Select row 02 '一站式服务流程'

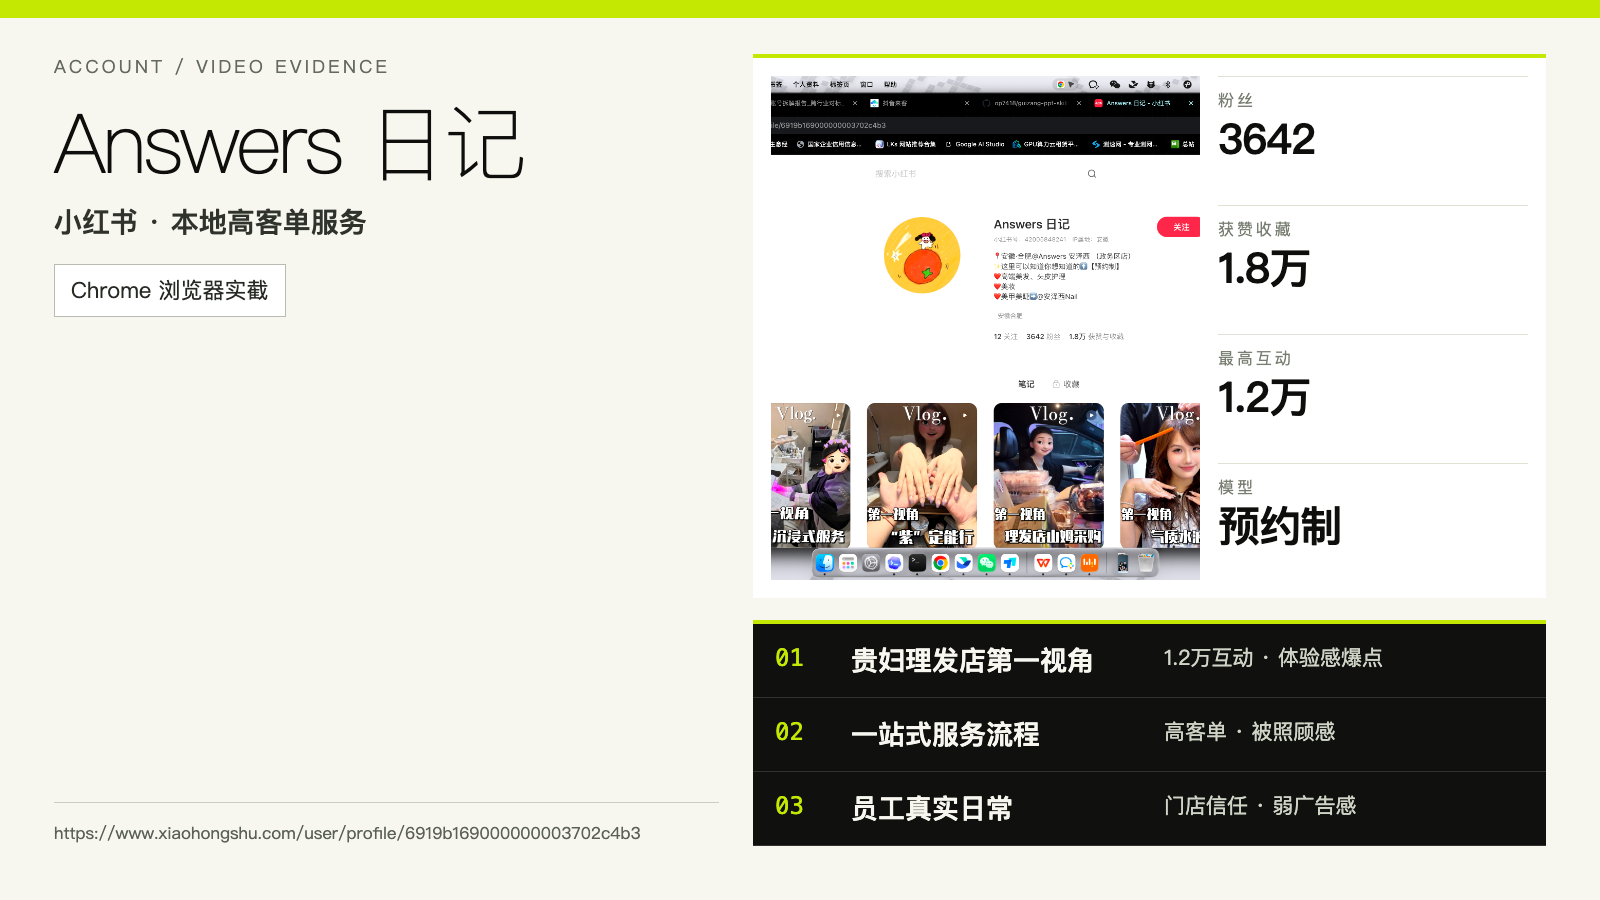click(1149, 734)
